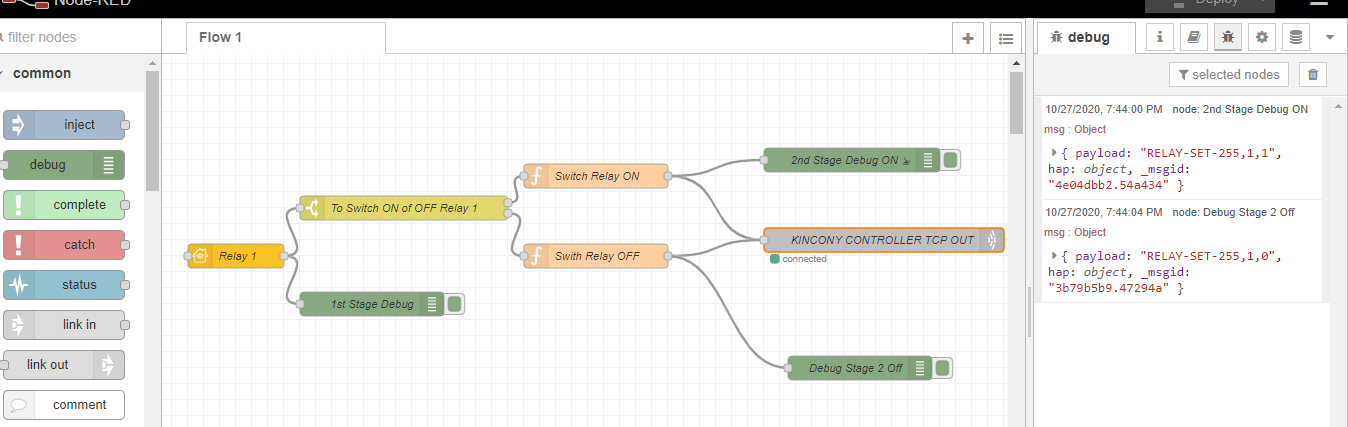The height and width of the screenshot is (427, 1348).
Task: Expand the RELAY-SET-255,1,0 payload object
Action: click(1054, 256)
